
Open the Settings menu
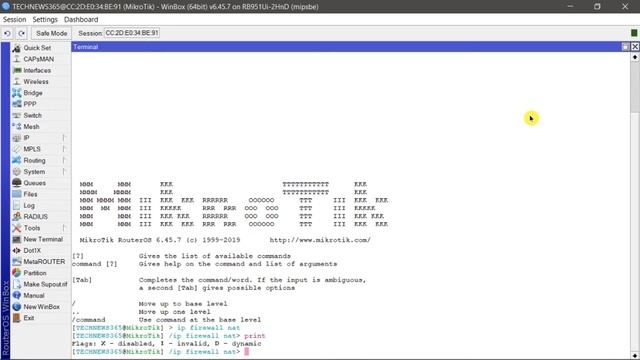pyautogui.click(x=45, y=20)
